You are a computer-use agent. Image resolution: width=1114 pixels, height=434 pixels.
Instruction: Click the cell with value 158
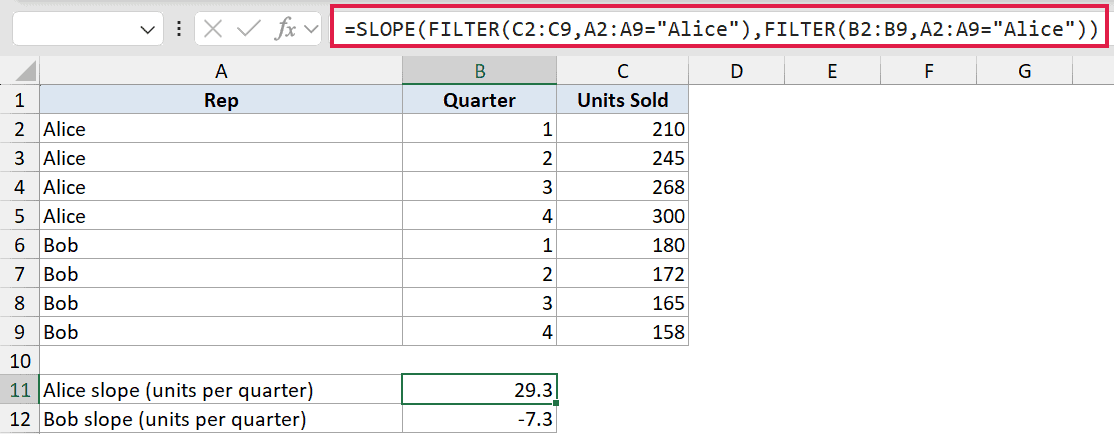(622, 331)
